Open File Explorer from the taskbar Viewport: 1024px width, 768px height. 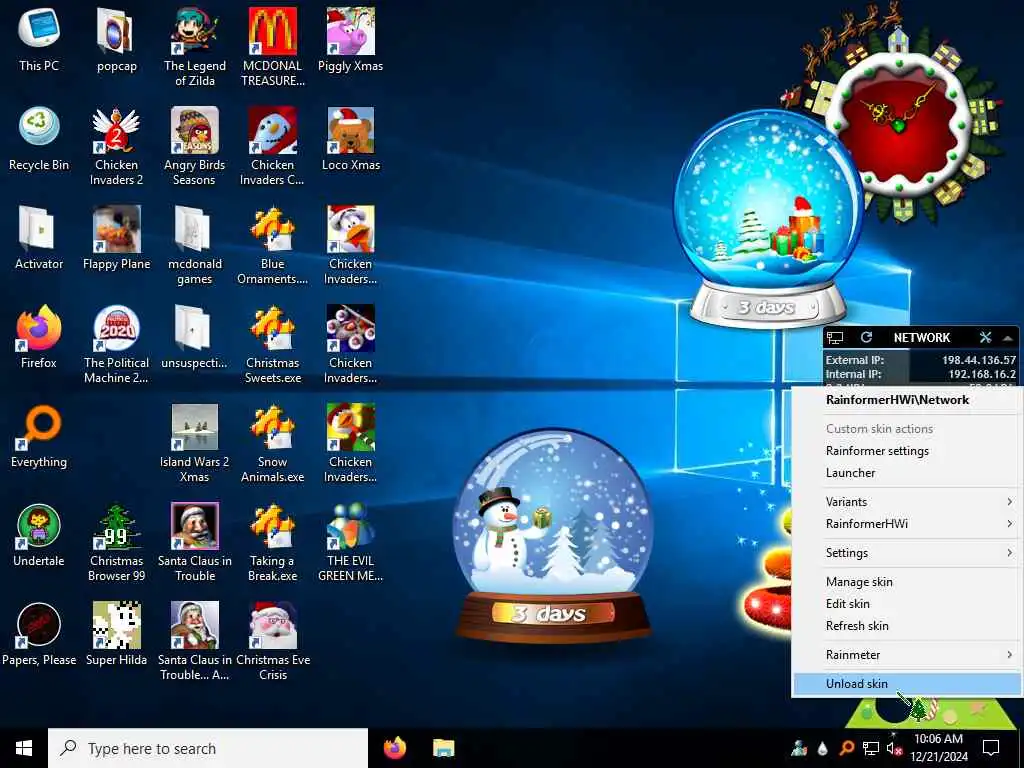tap(443, 748)
